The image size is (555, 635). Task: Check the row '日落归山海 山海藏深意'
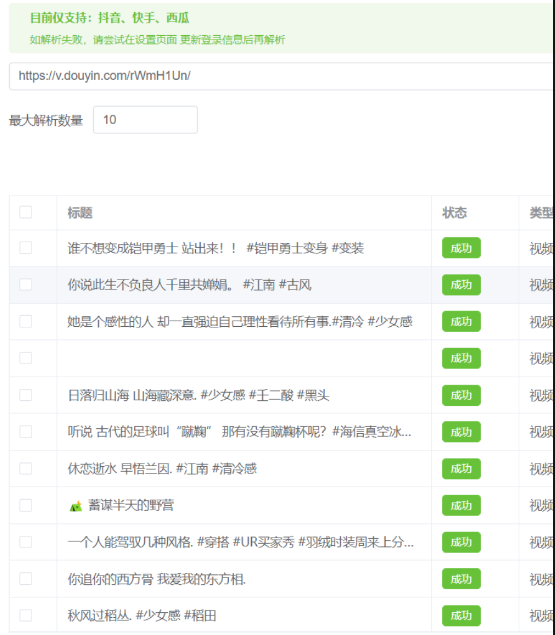(x=26, y=395)
